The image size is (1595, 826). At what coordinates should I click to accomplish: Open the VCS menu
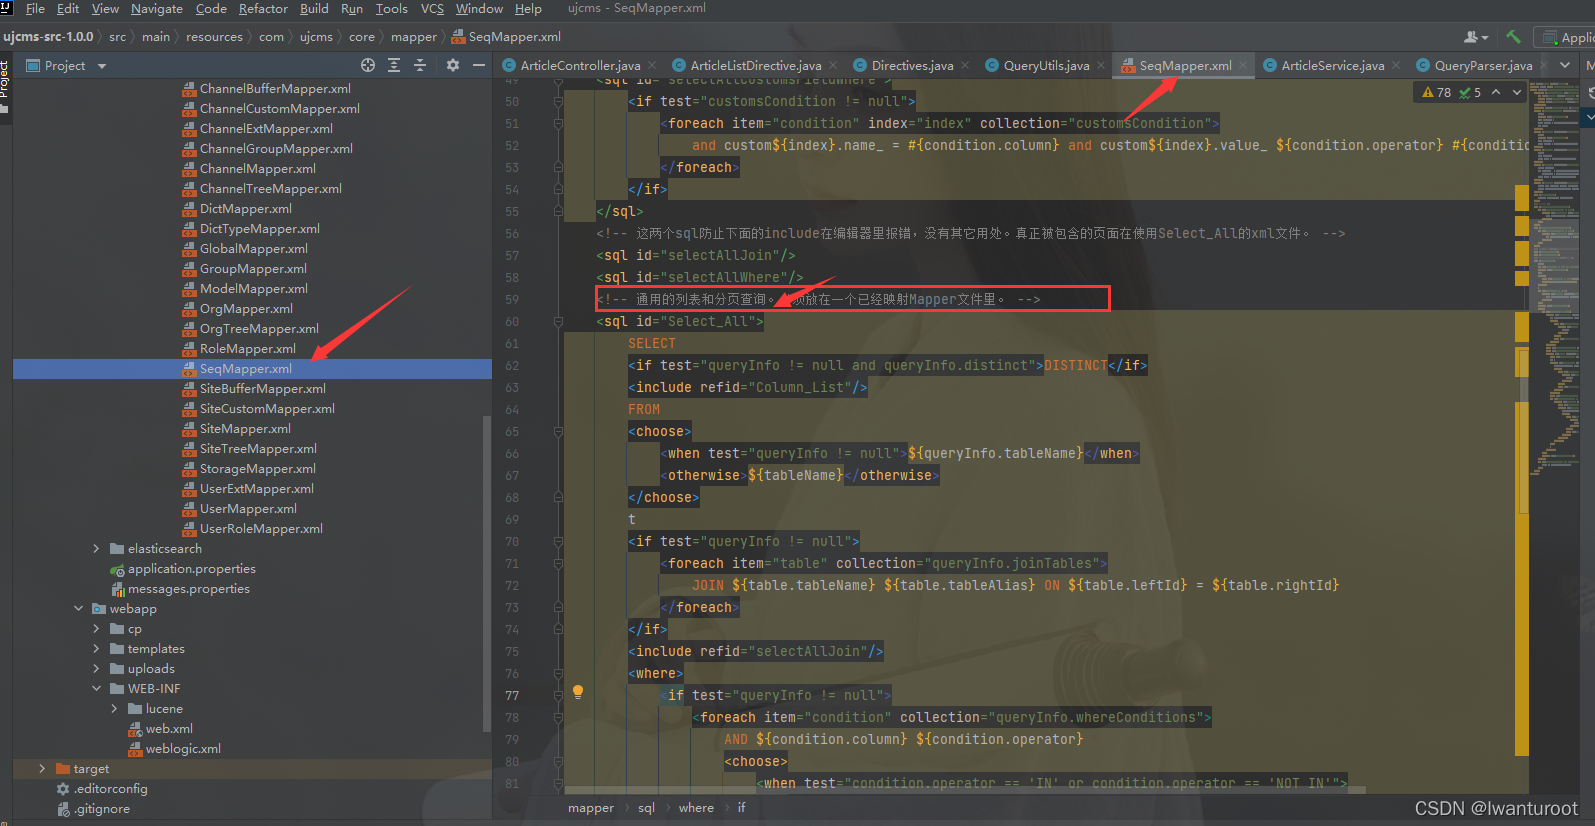coord(432,9)
